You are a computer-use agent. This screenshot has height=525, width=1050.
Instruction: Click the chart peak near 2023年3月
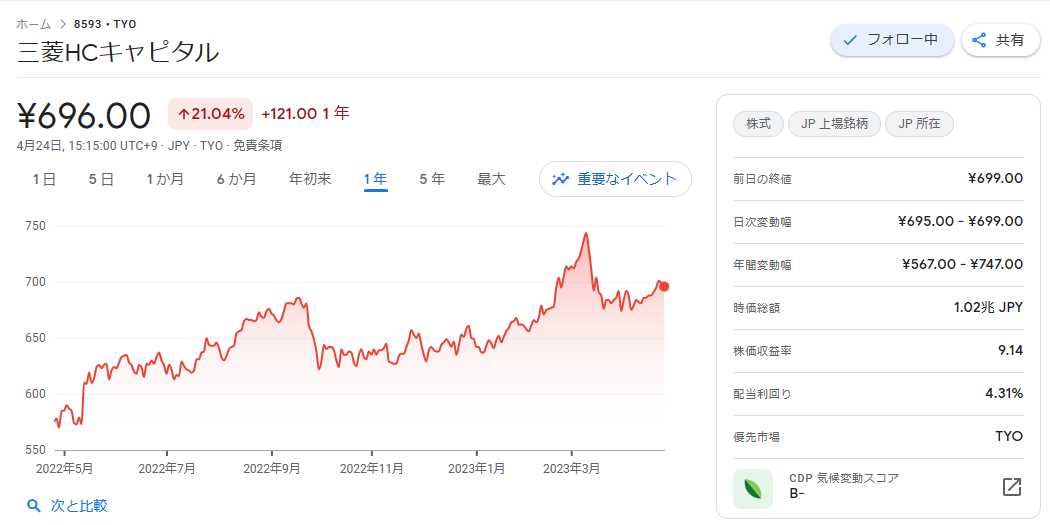(x=586, y=233)
